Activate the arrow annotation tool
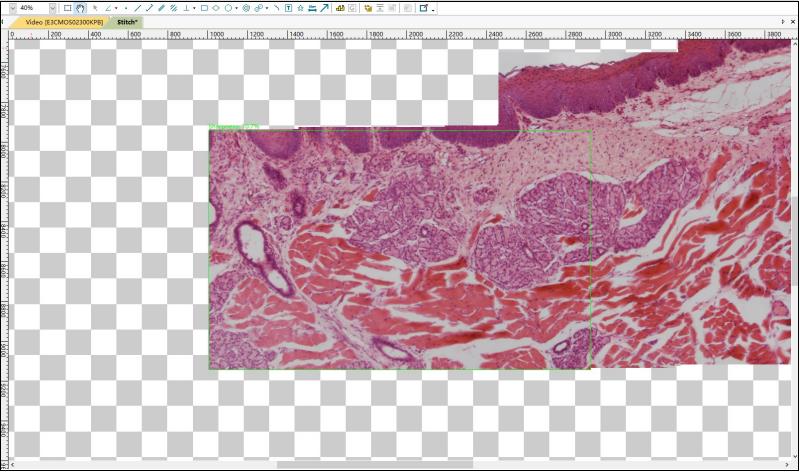 (324, 7)
